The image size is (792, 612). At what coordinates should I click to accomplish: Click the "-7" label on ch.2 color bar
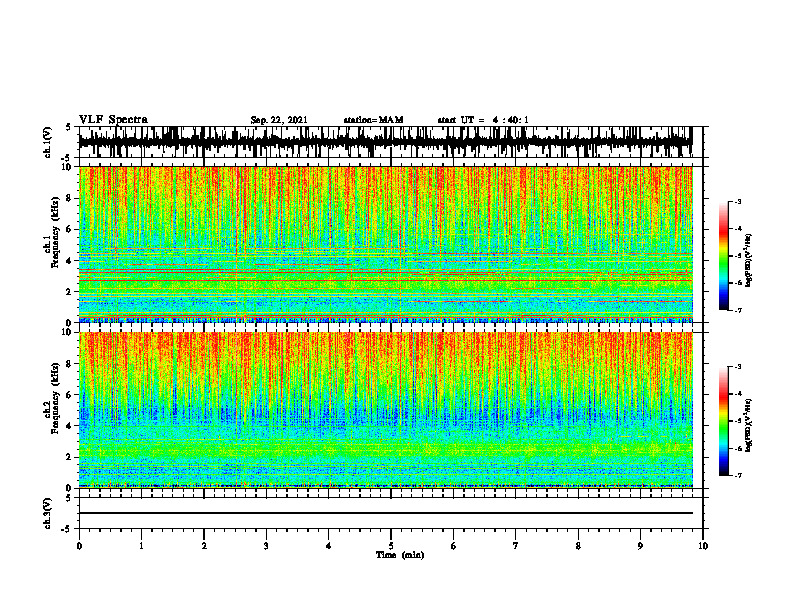pyautogui.click(x=738, y=476)
